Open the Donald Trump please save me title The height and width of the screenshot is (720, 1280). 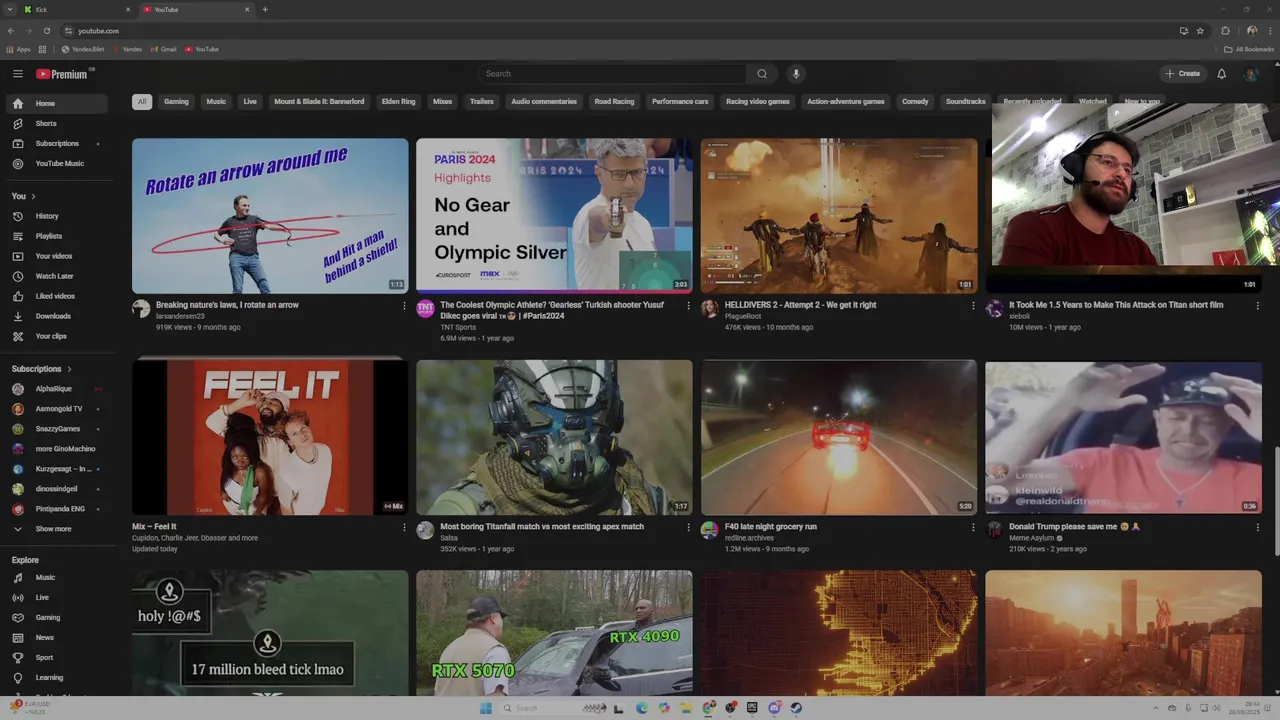pyautogui.click(x=1075, y=527)
